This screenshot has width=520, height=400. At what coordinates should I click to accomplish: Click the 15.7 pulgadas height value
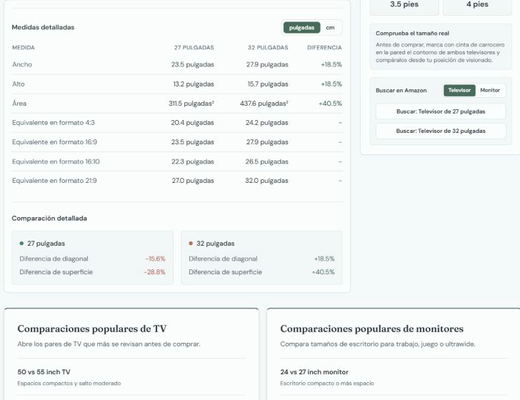coord(268,84)
